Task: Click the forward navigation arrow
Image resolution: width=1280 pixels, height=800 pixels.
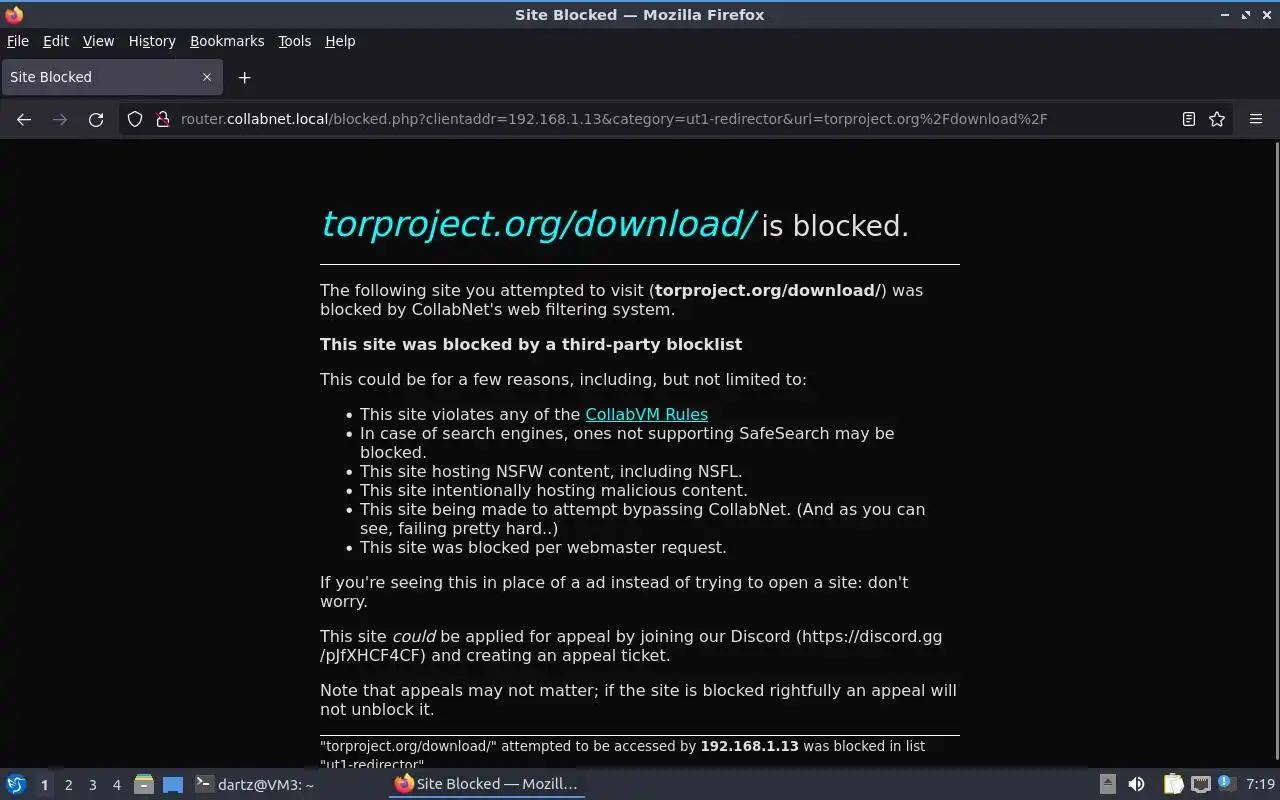Action: click(x=60, y=119)
